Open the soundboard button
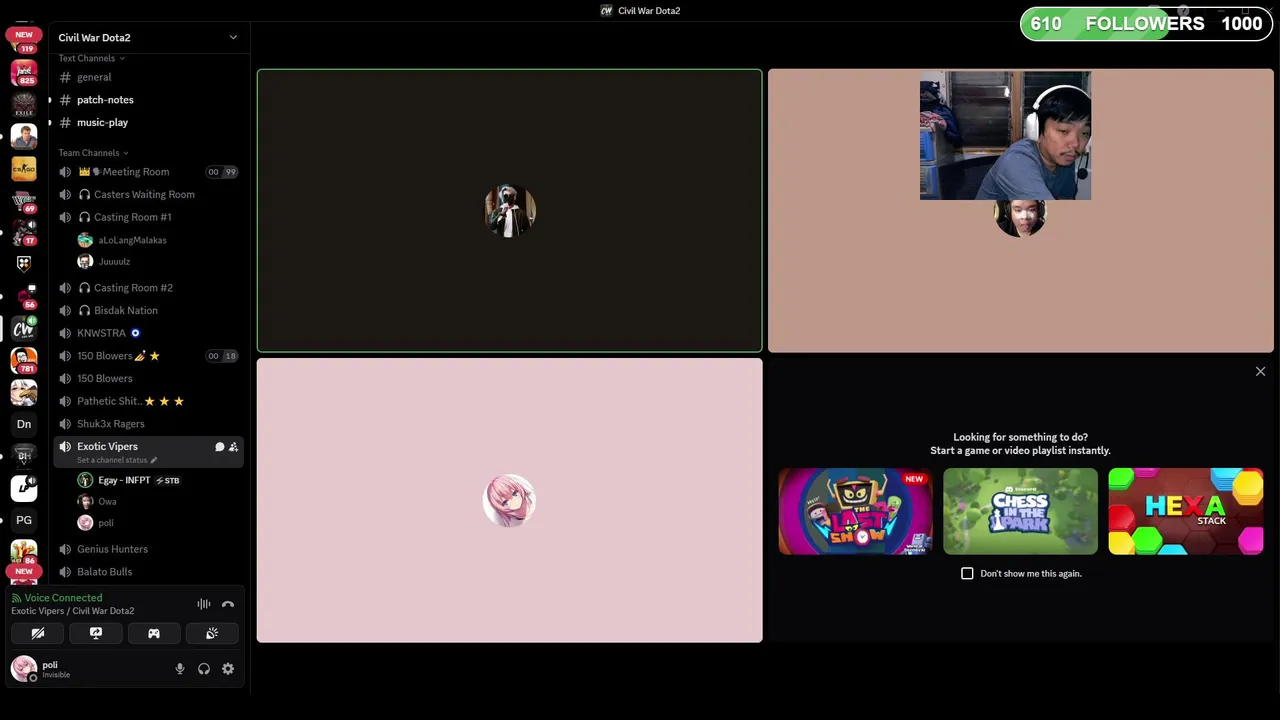This screenshot has height=720, width=1280. pyautogui.click(x=212, y=633)
